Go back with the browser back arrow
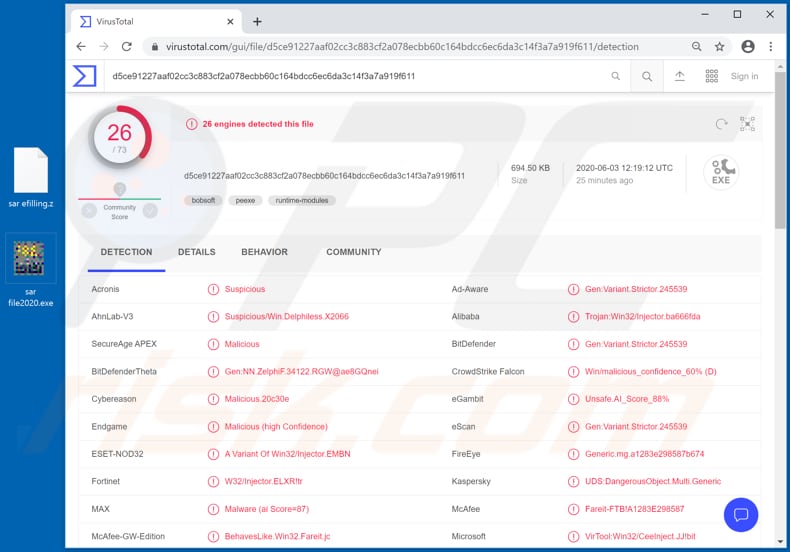The width and height of the screenshot is (790, 552). [81, 46]
